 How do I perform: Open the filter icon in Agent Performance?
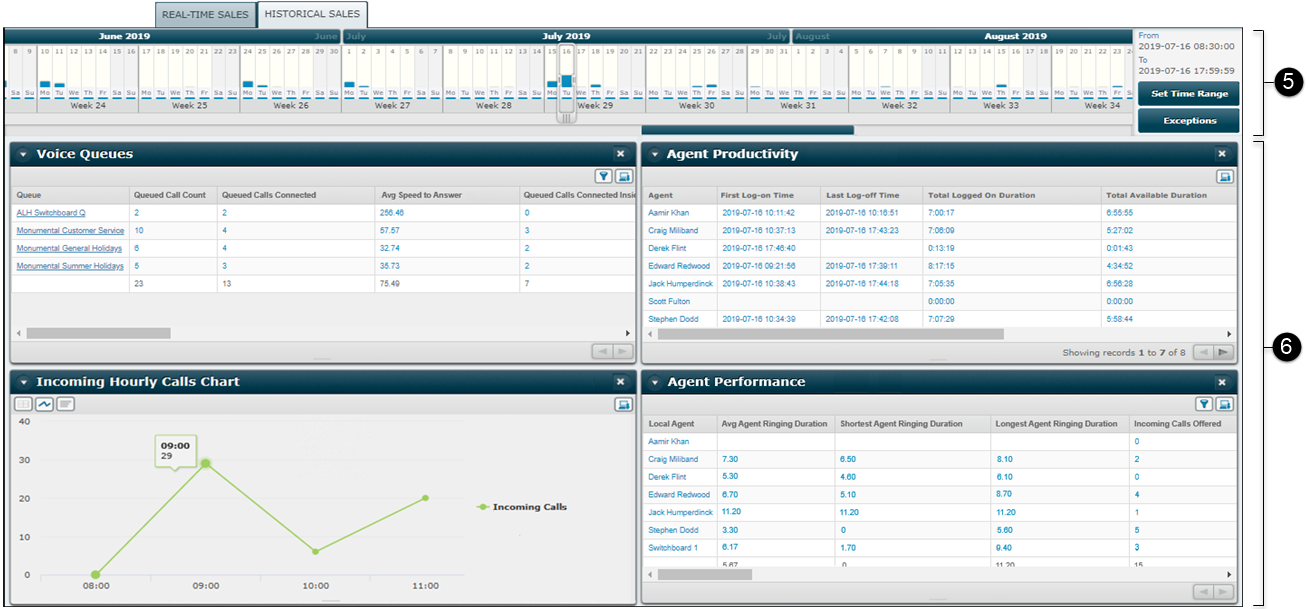[1205, 404]
